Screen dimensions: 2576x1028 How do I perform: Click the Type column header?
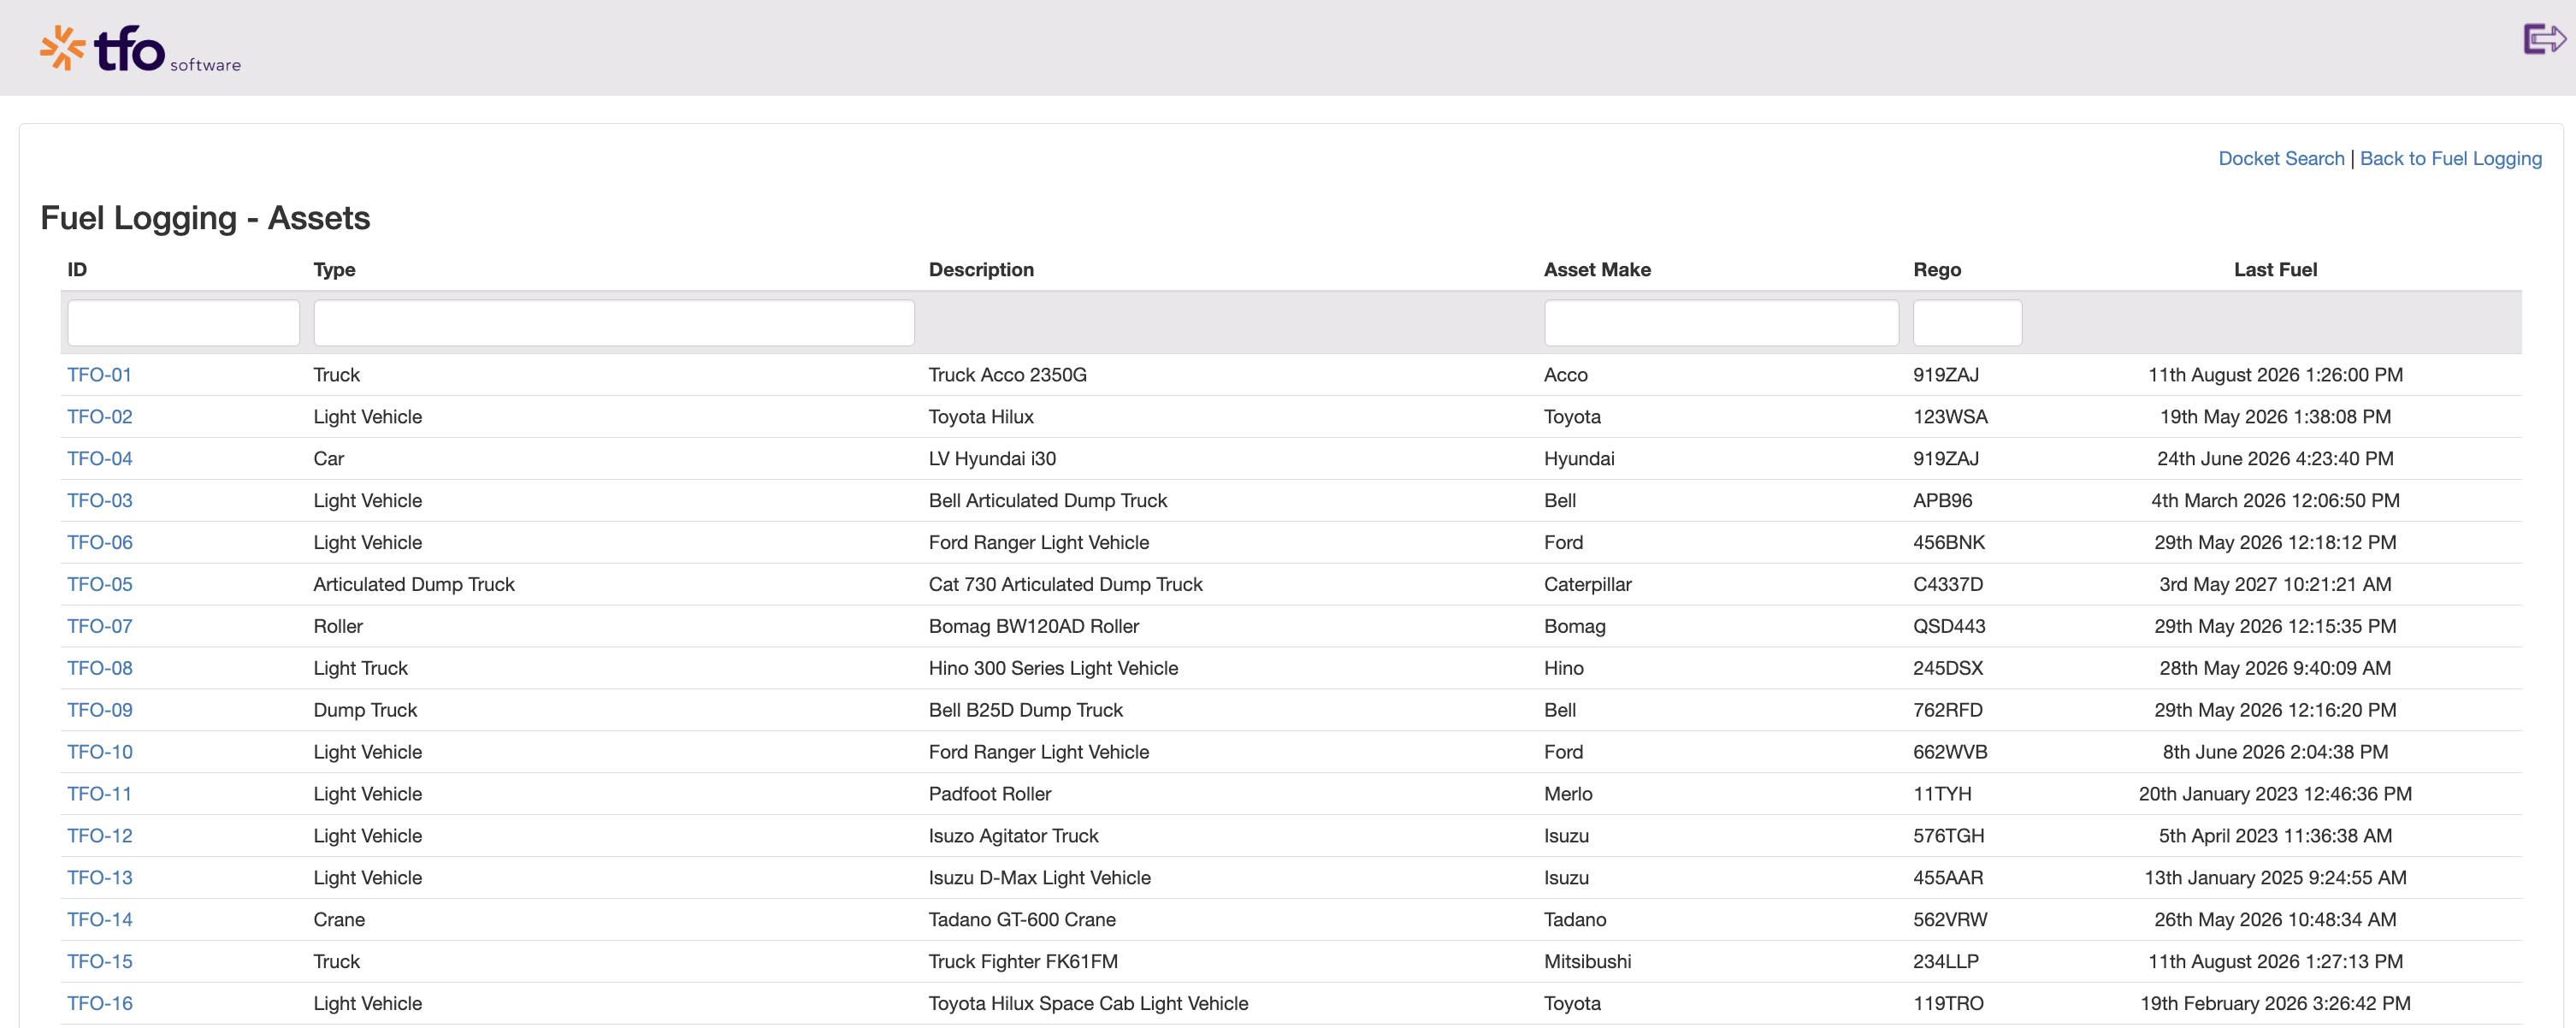tap(334, 270)
